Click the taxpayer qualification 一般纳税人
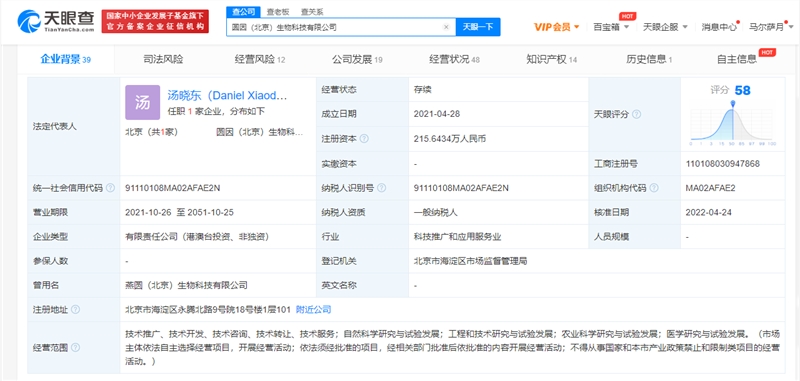800x381 pixels. 436,213
